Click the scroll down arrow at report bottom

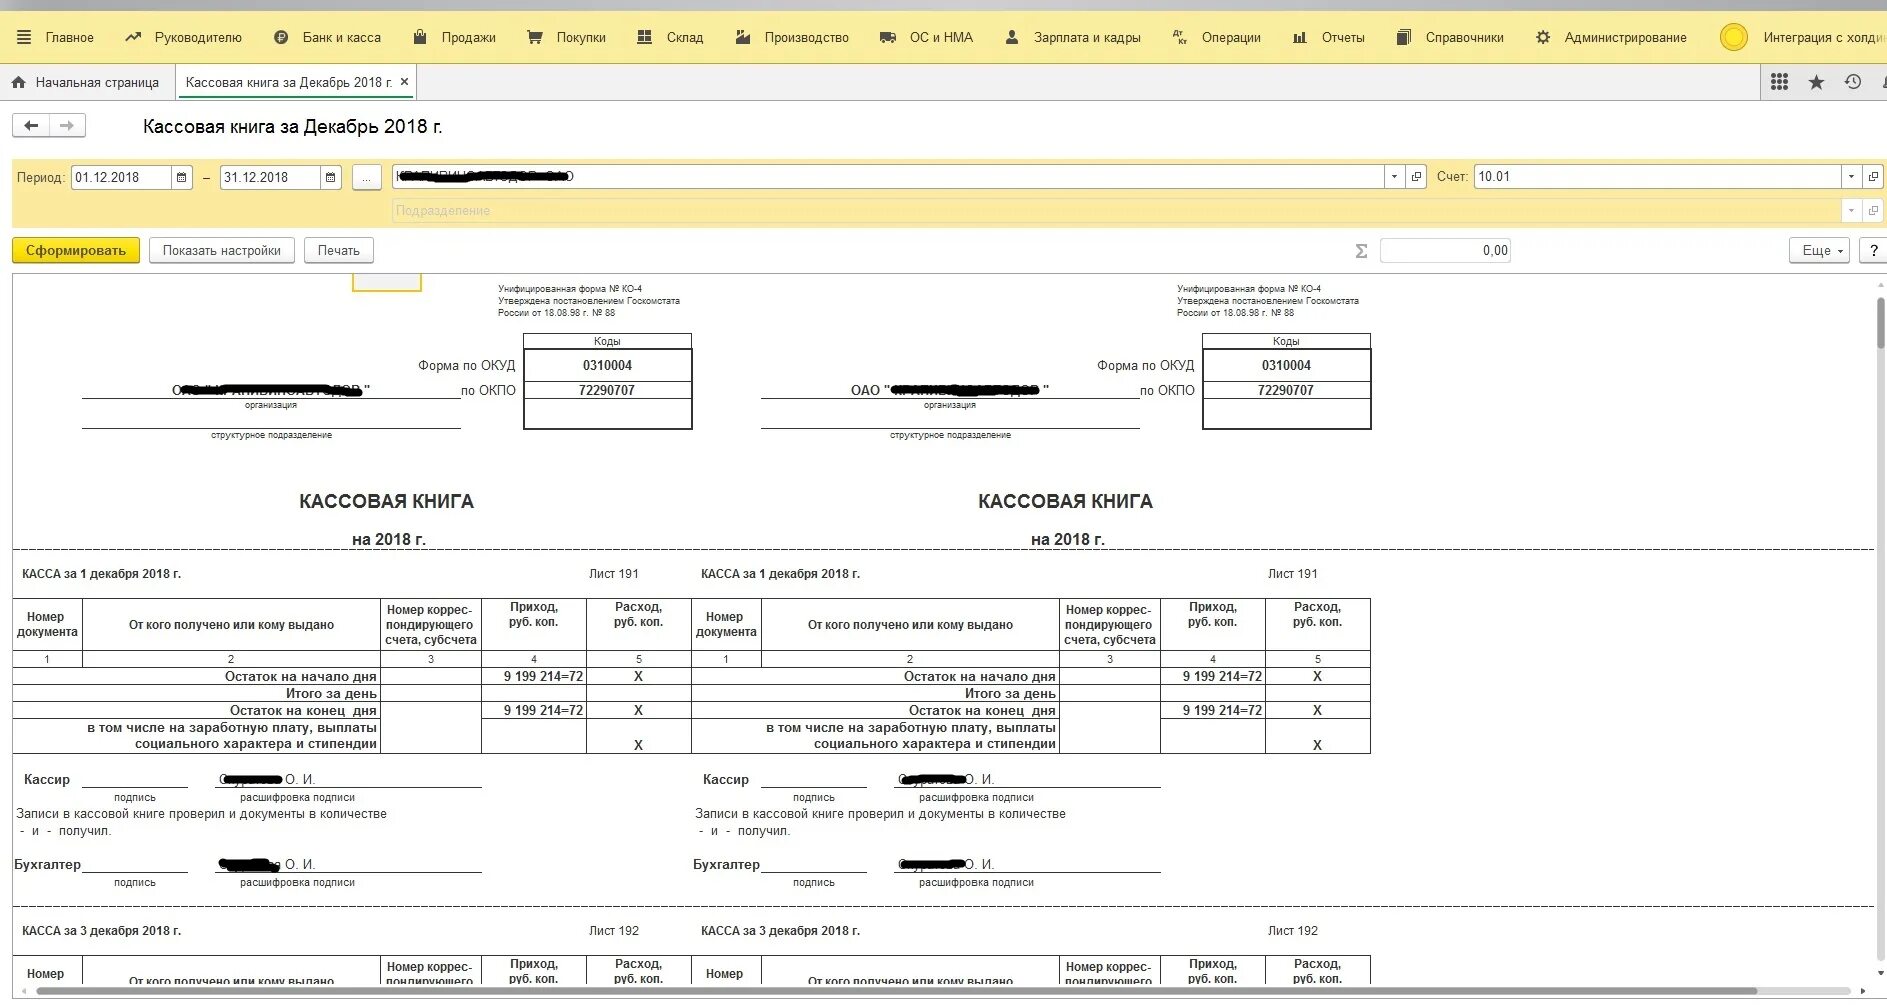pyautogui.click(x=1881, y=972)
